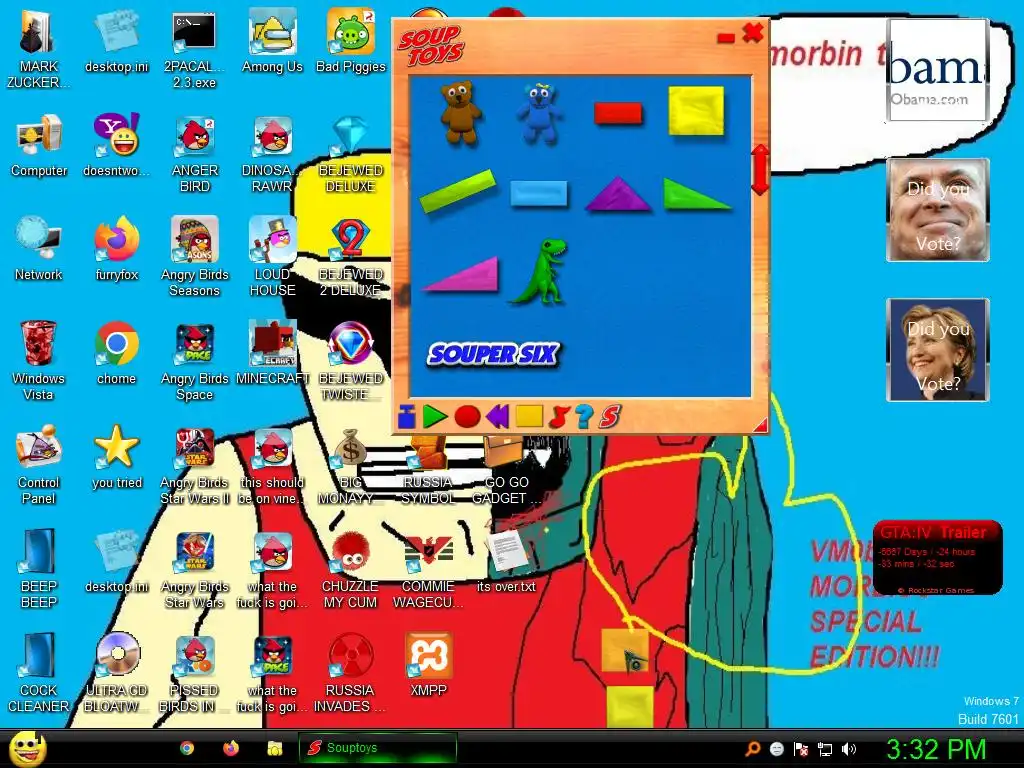
Task: Select the Angry Birds Space shortcut
Action: pyautogui.click(x=195, y=361)
